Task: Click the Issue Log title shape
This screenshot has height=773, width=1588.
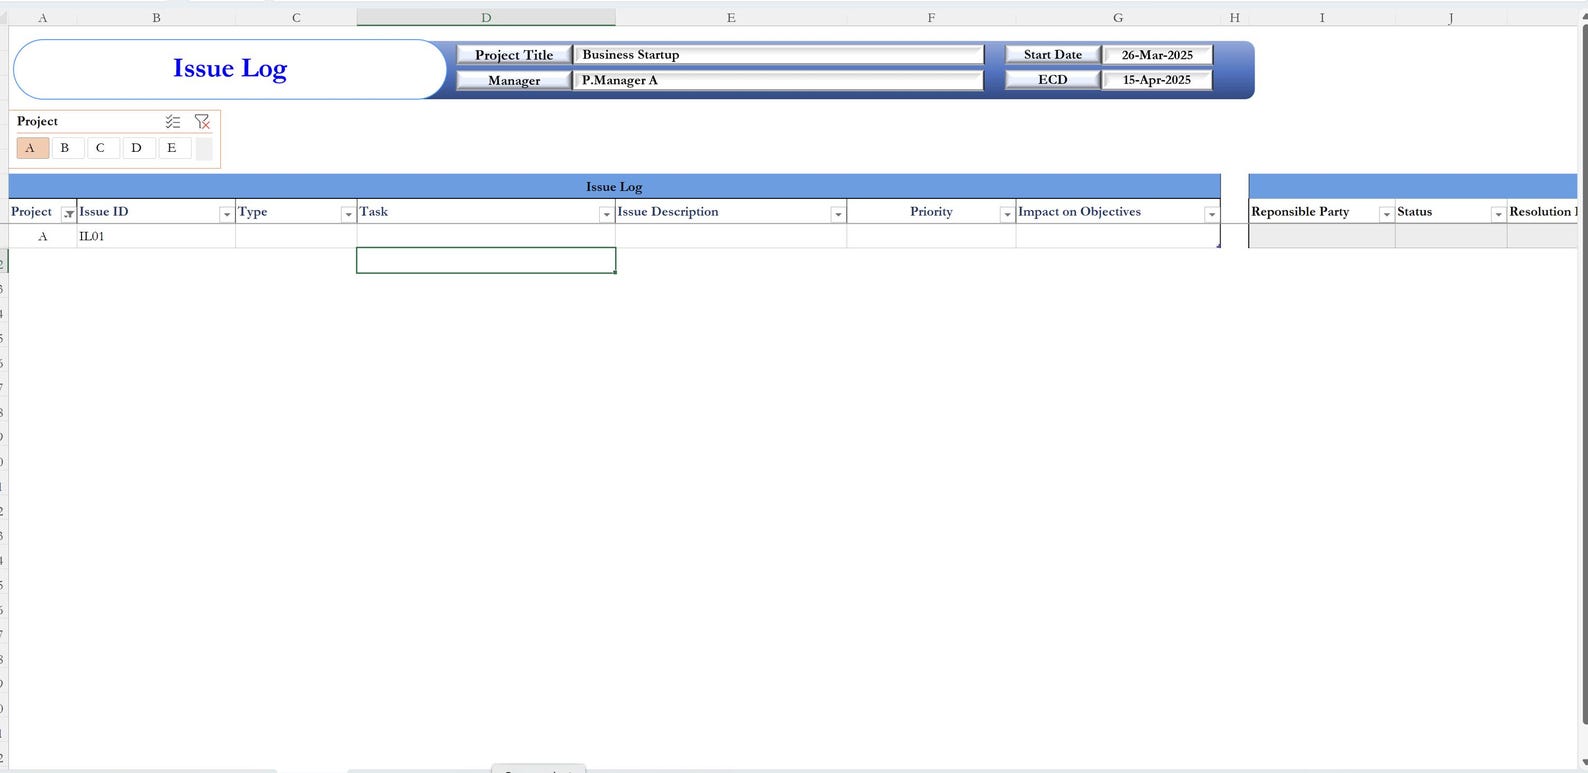Action: pos(230,69)
